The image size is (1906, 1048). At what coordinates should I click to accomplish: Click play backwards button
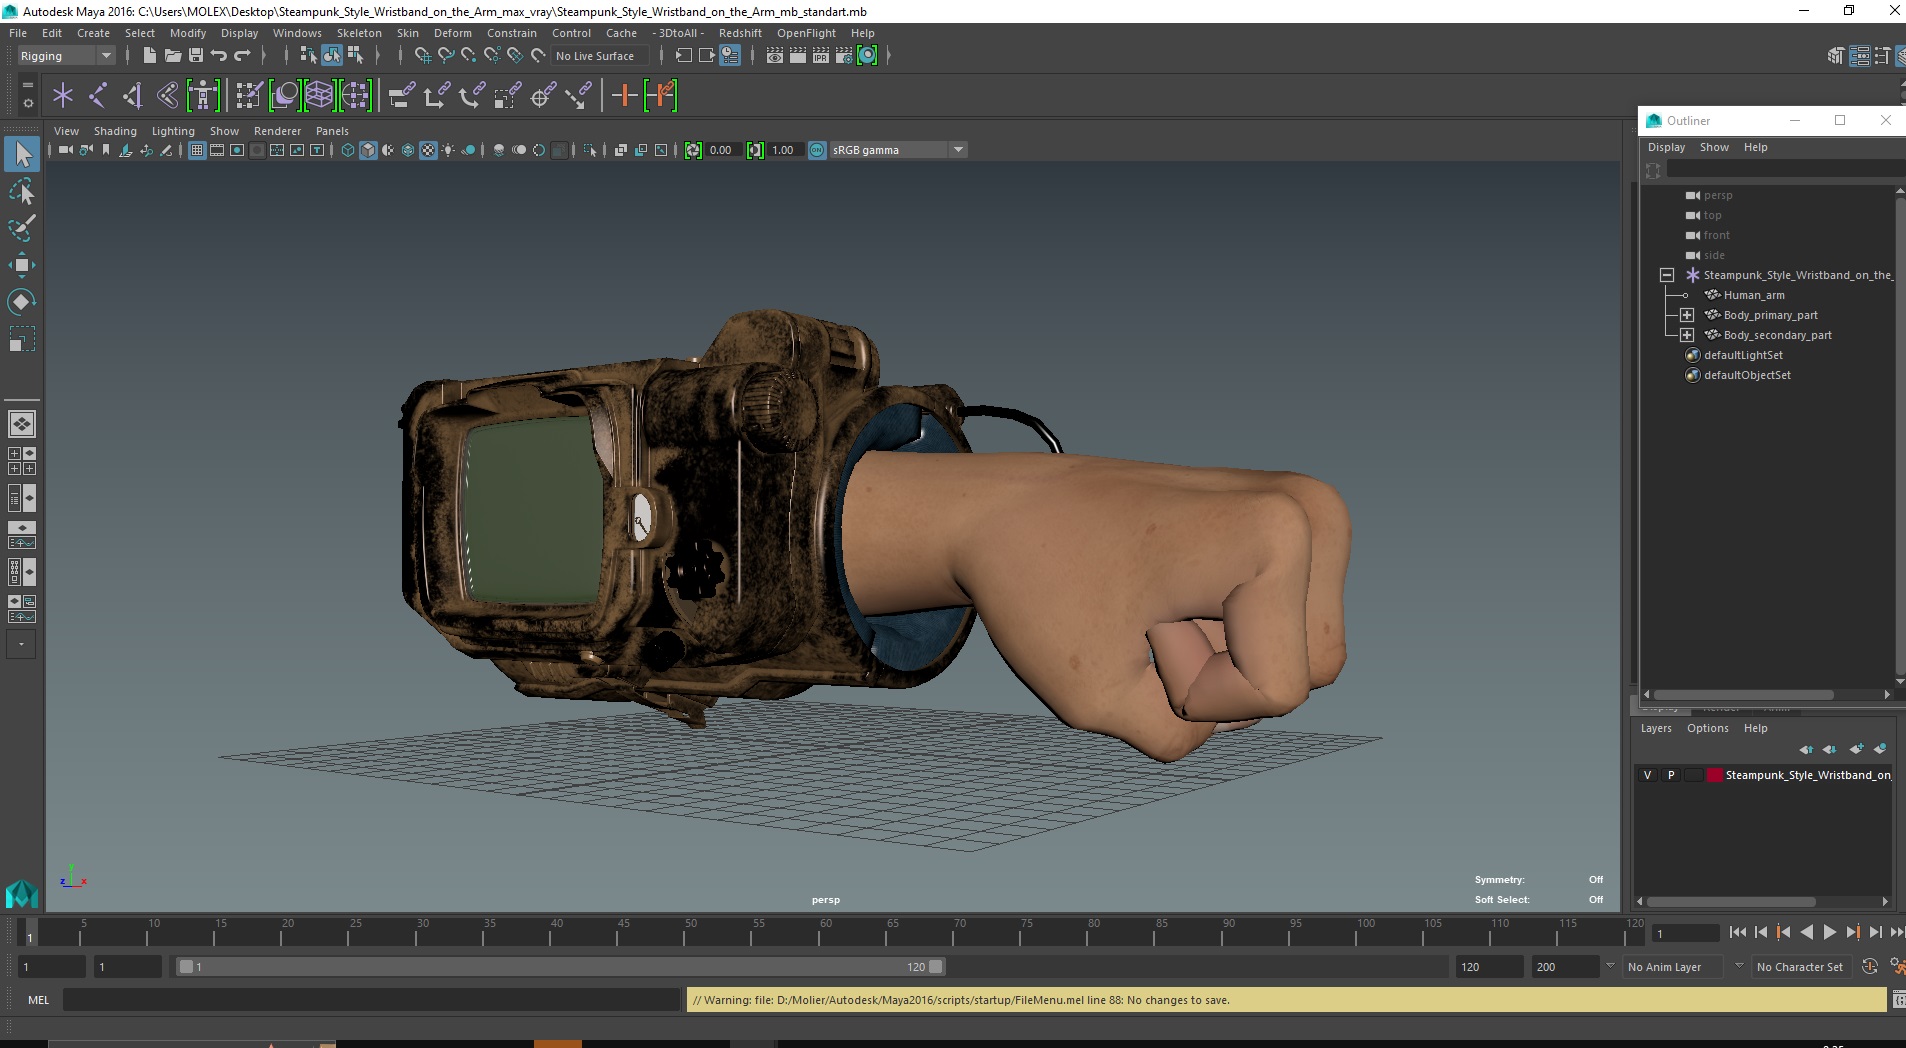1806,932
